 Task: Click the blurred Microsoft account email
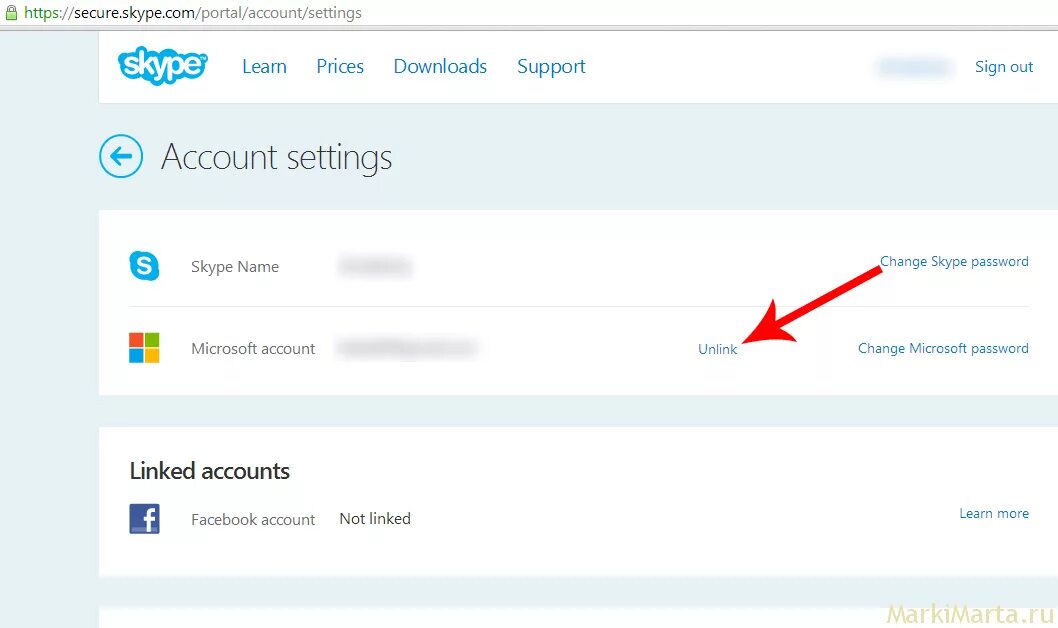[x=407, y=348]
